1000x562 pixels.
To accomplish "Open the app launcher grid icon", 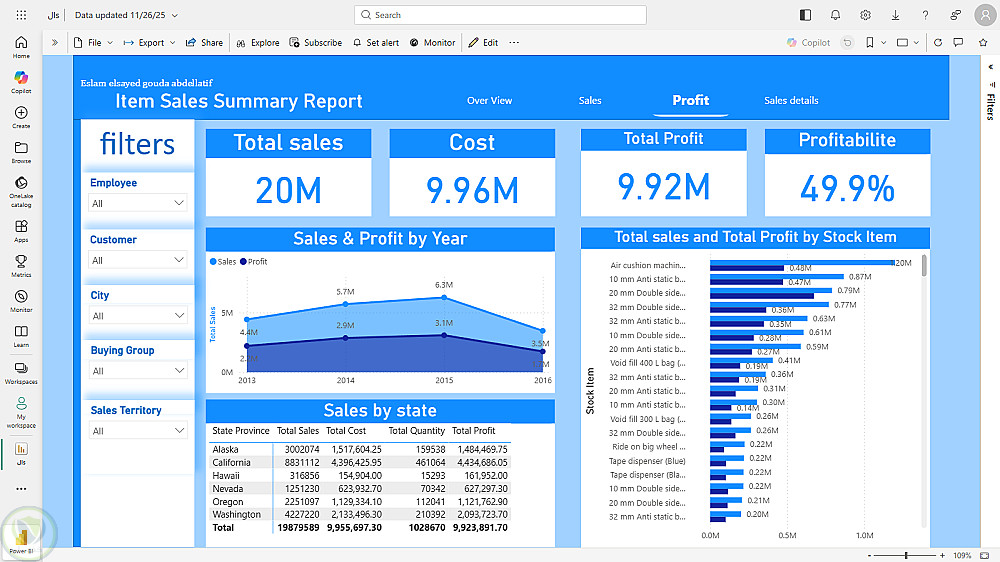I will pyautogui.click(x=21, y=15).
